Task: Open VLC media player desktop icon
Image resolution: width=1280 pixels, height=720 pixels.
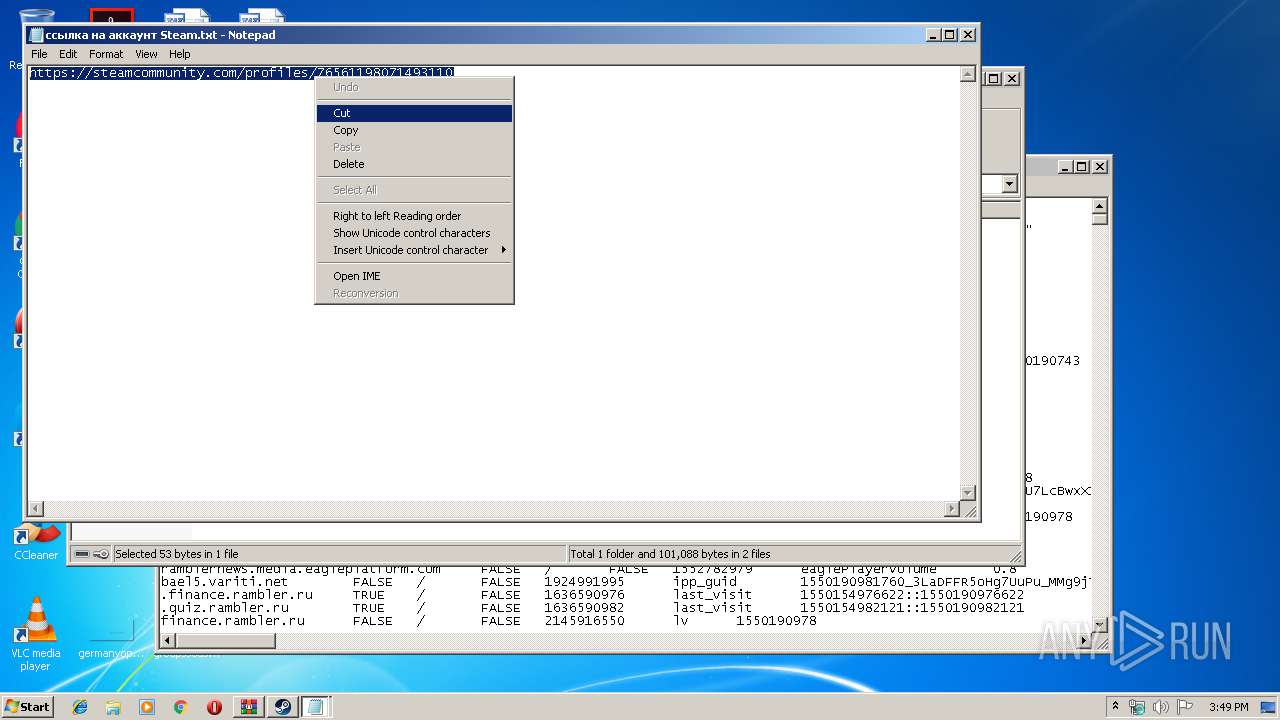Action: pyautogui.click(x=36, y=634)
